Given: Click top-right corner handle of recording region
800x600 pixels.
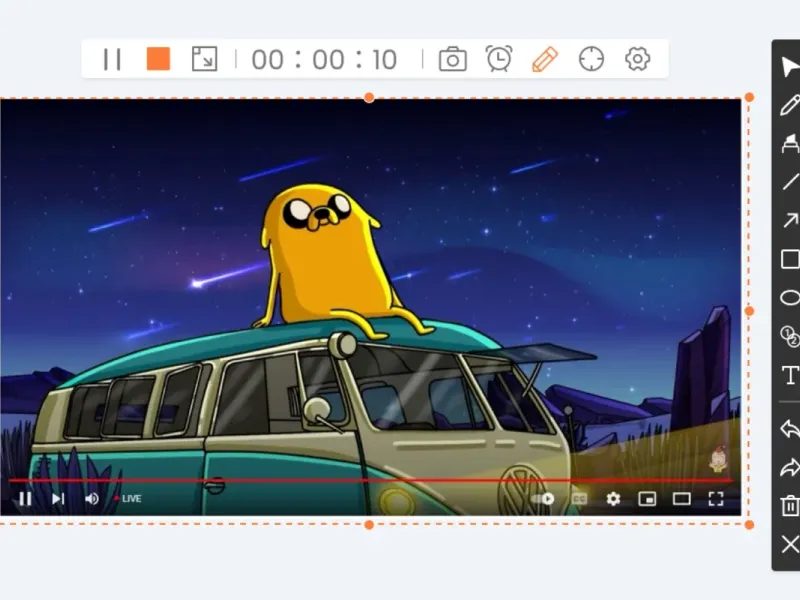Looking at the screenshot, I should coord(749,97).
